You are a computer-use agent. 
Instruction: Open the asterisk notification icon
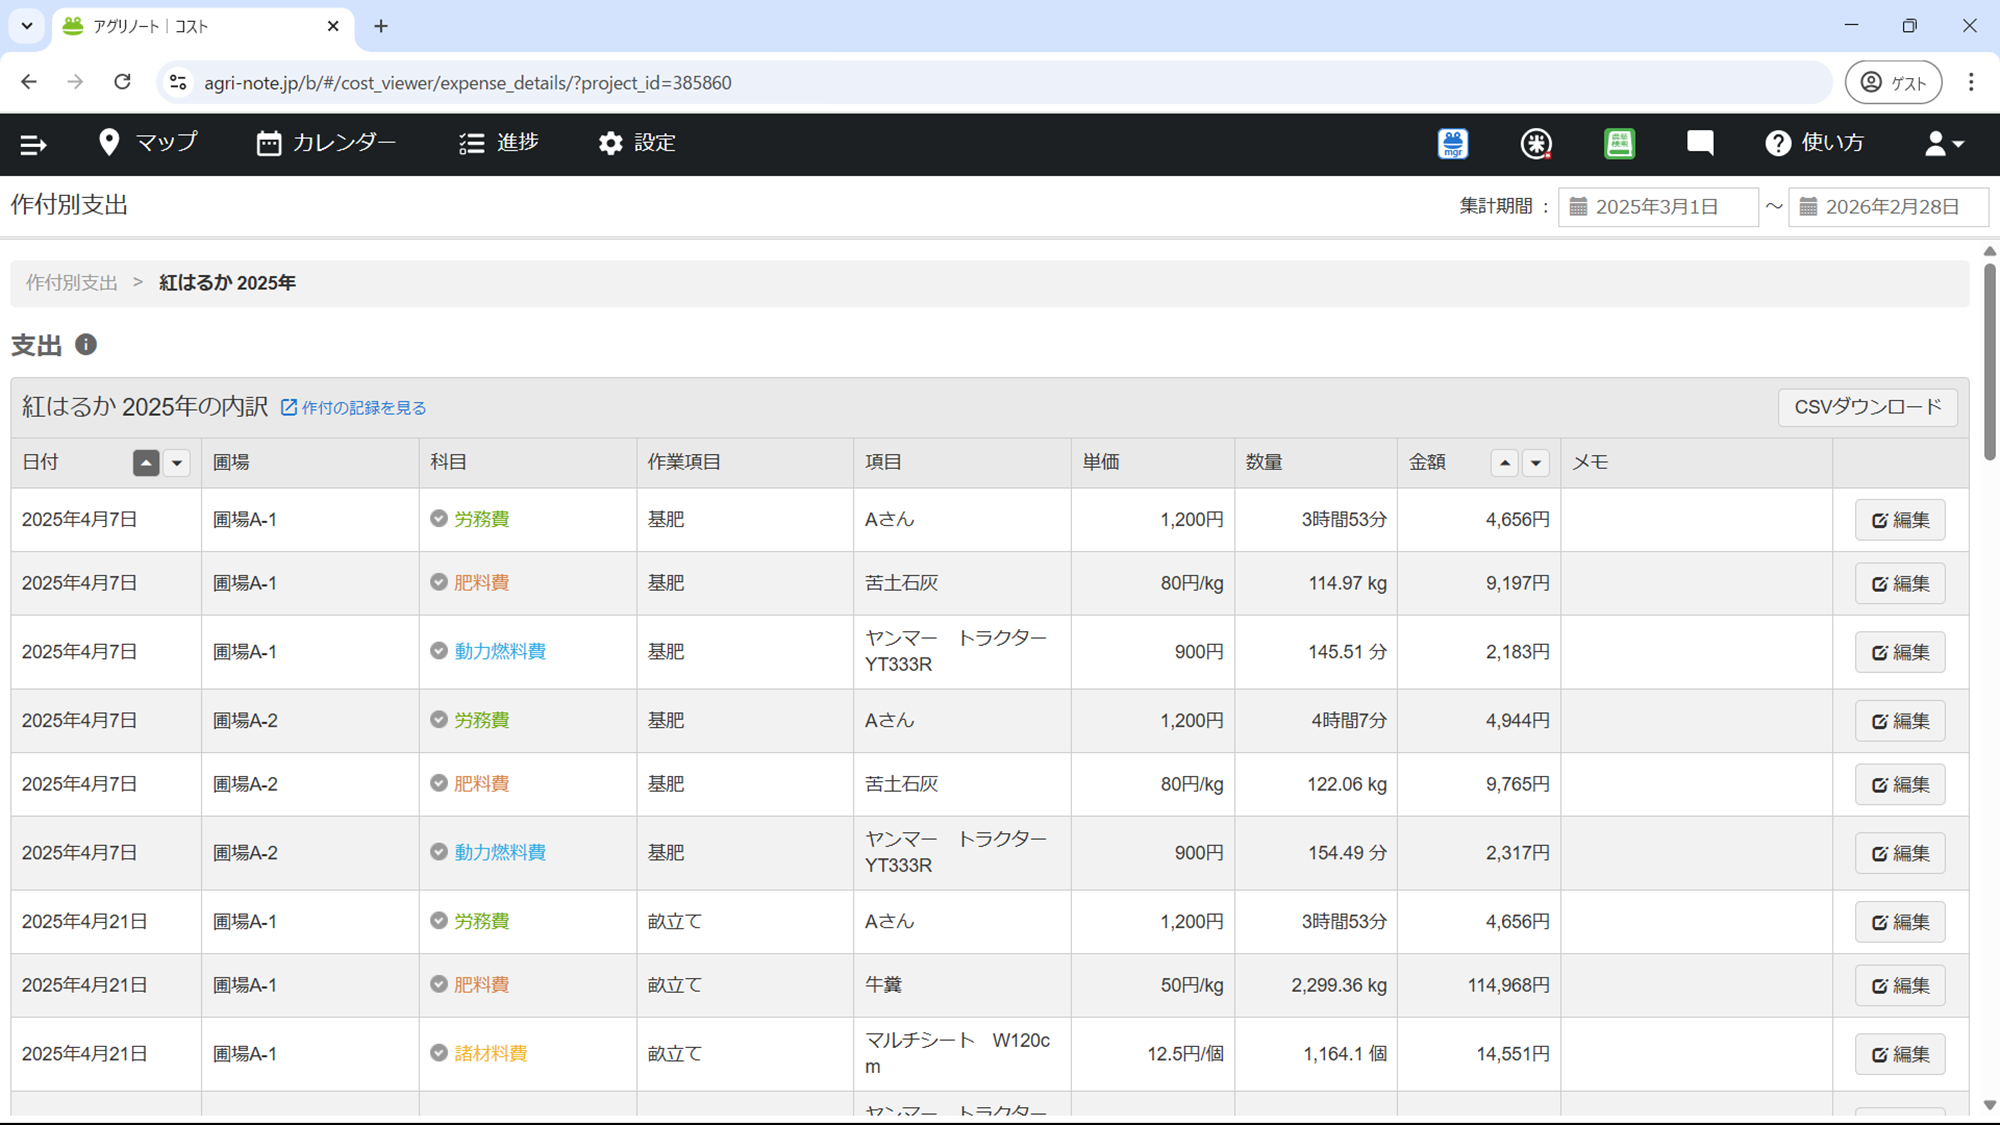click(x=1536, y=144)
